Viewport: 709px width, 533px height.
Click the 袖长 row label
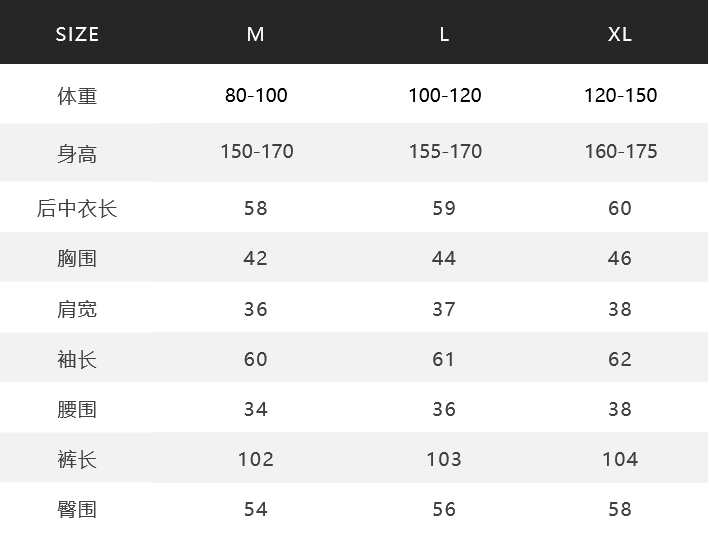coord(77,359)
